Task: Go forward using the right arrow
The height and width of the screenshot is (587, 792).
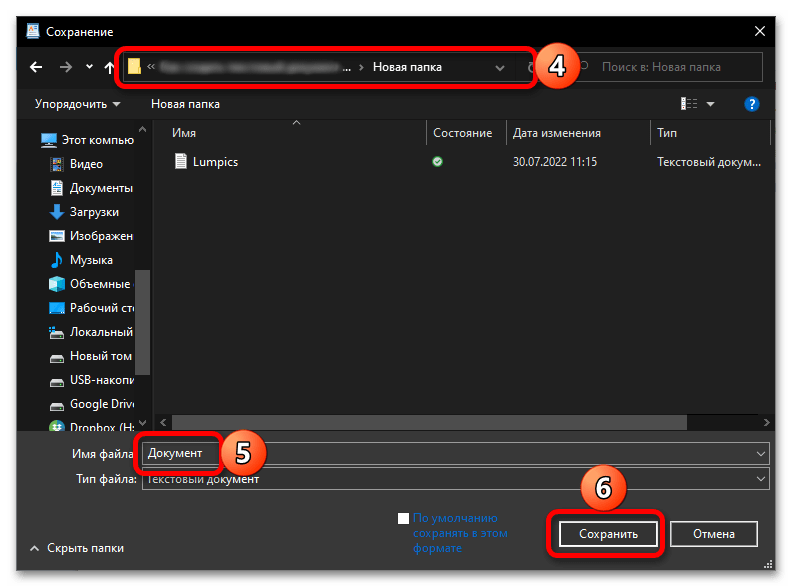Action: (x=66, y=67)
